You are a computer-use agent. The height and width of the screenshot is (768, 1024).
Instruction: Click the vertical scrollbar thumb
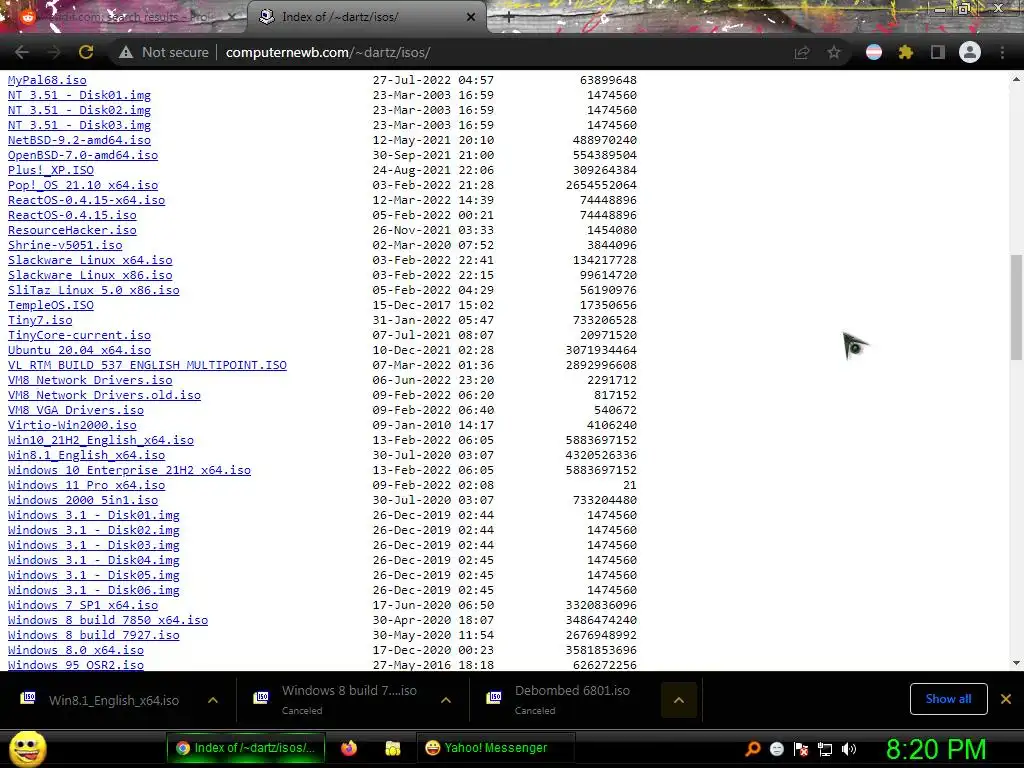point(1016,307)
